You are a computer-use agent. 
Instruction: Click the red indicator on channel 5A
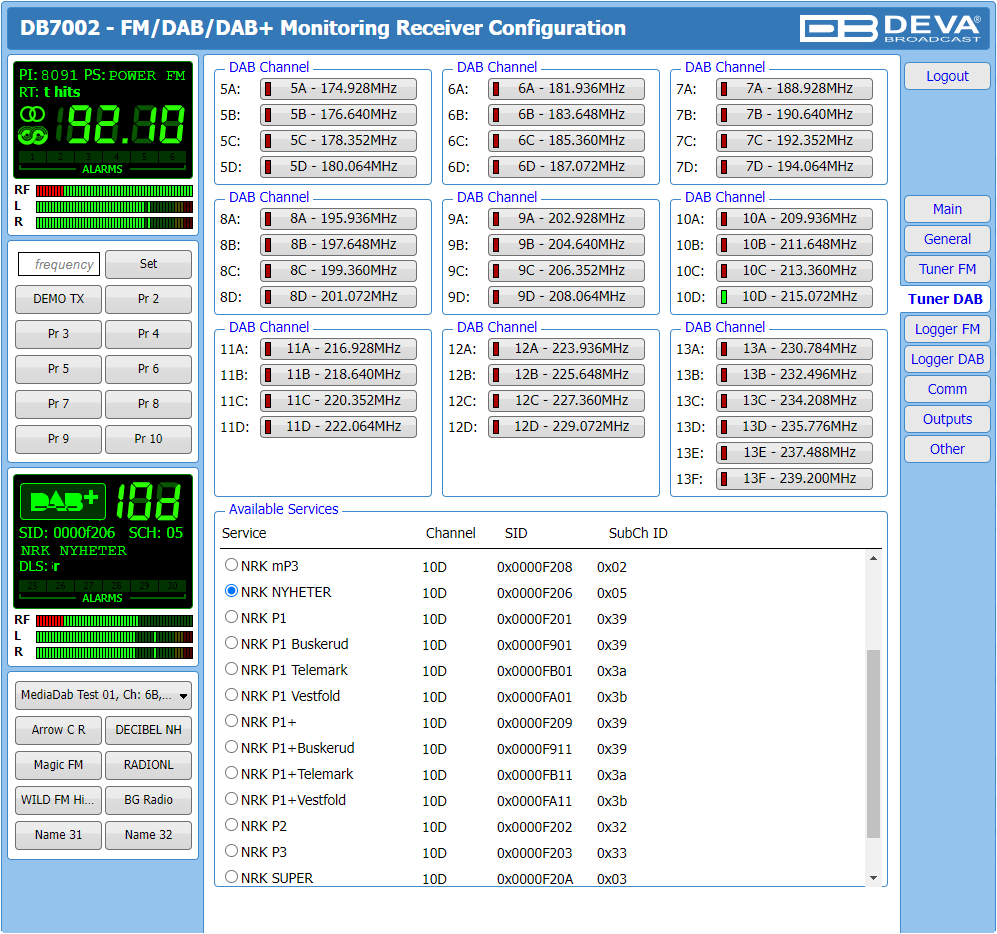coord(267,89)
